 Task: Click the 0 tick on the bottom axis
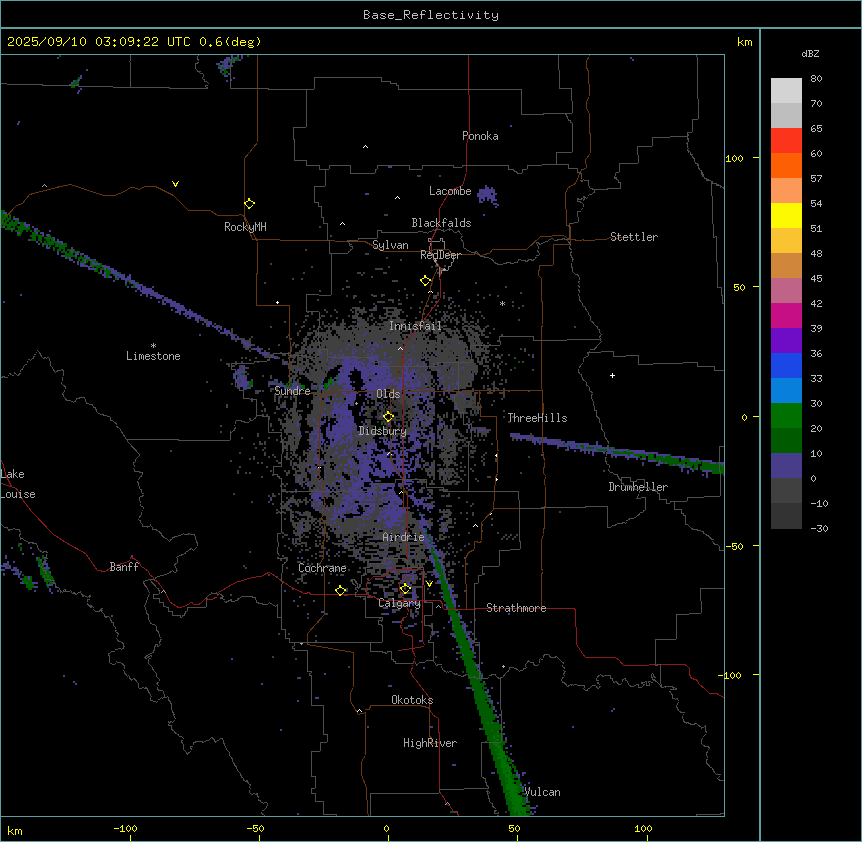point(386,828)
